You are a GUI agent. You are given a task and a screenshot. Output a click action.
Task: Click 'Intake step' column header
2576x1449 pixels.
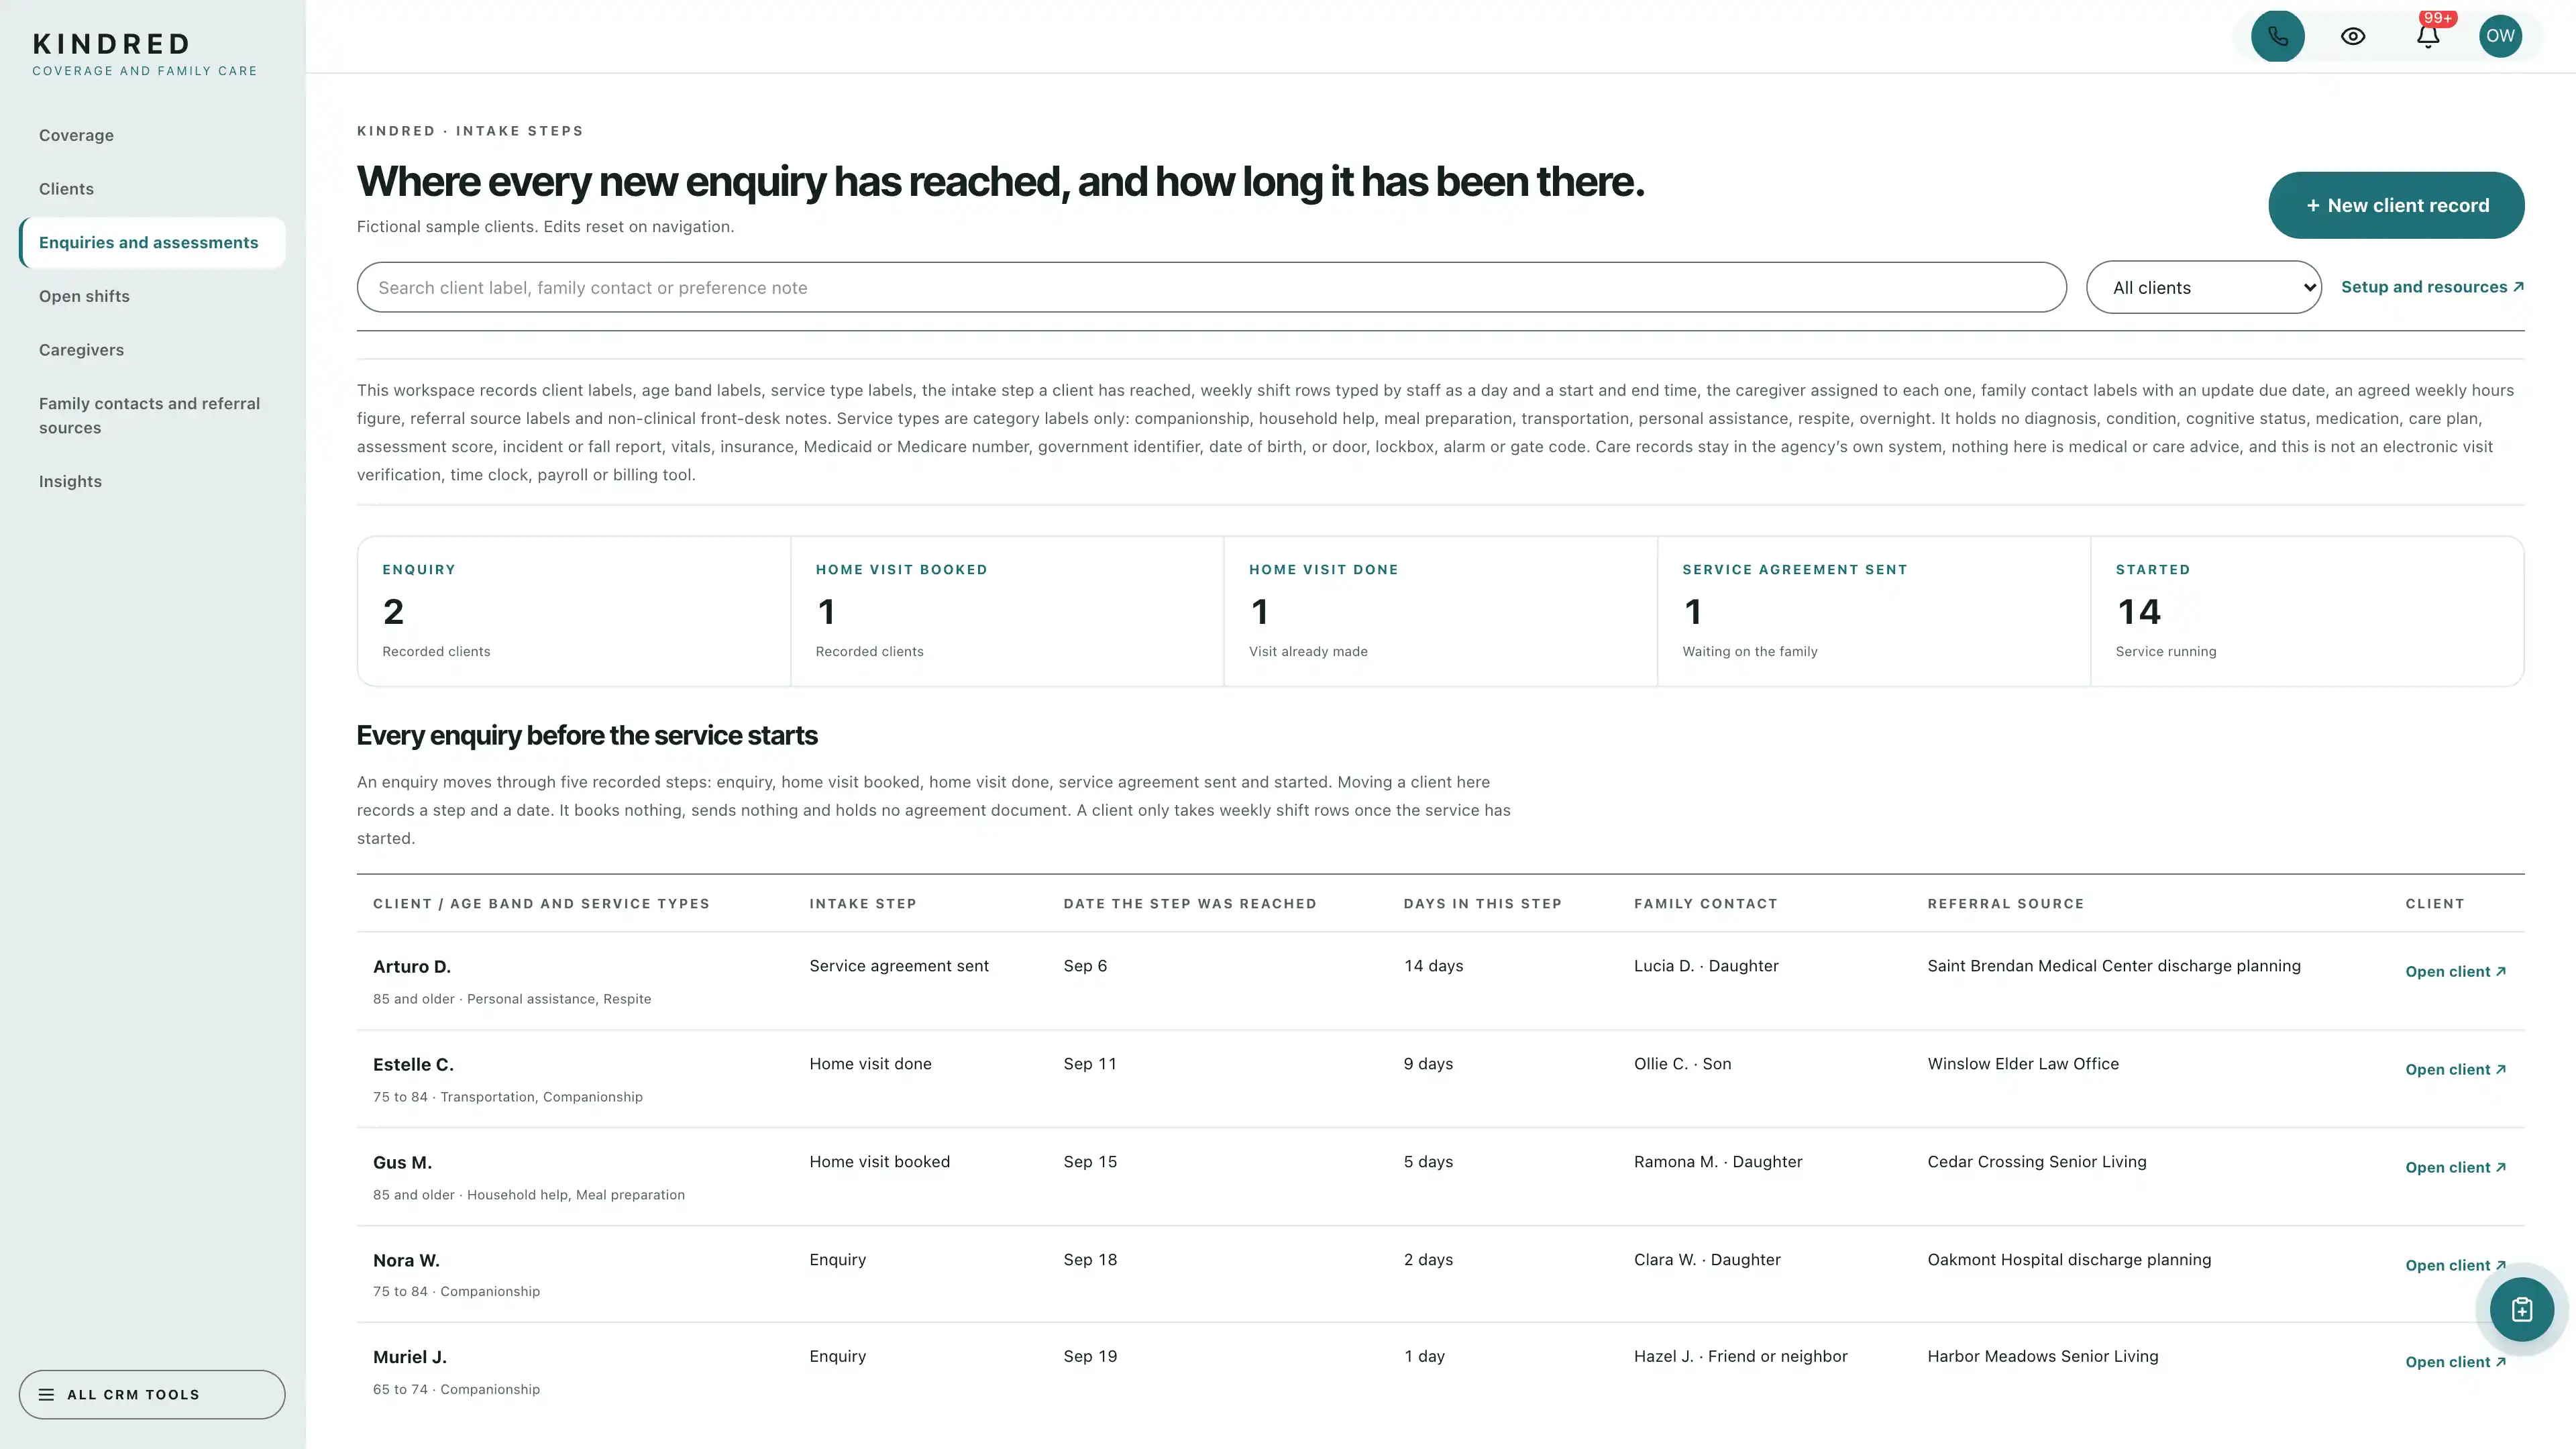coord(862,904)
